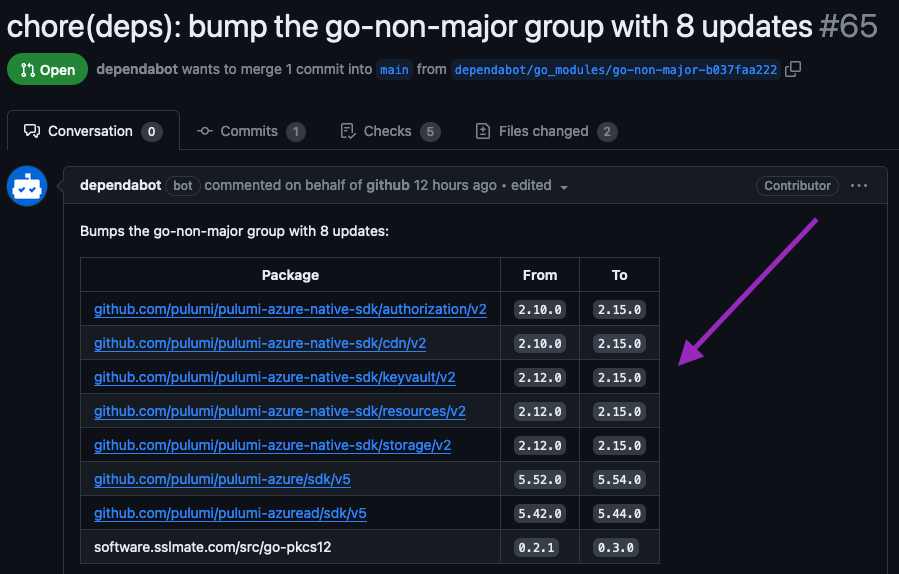The width and height of the screenshot is (899, 574).
Task: Click the 5.42.0 From version value
Action: [x=540, y=513]
